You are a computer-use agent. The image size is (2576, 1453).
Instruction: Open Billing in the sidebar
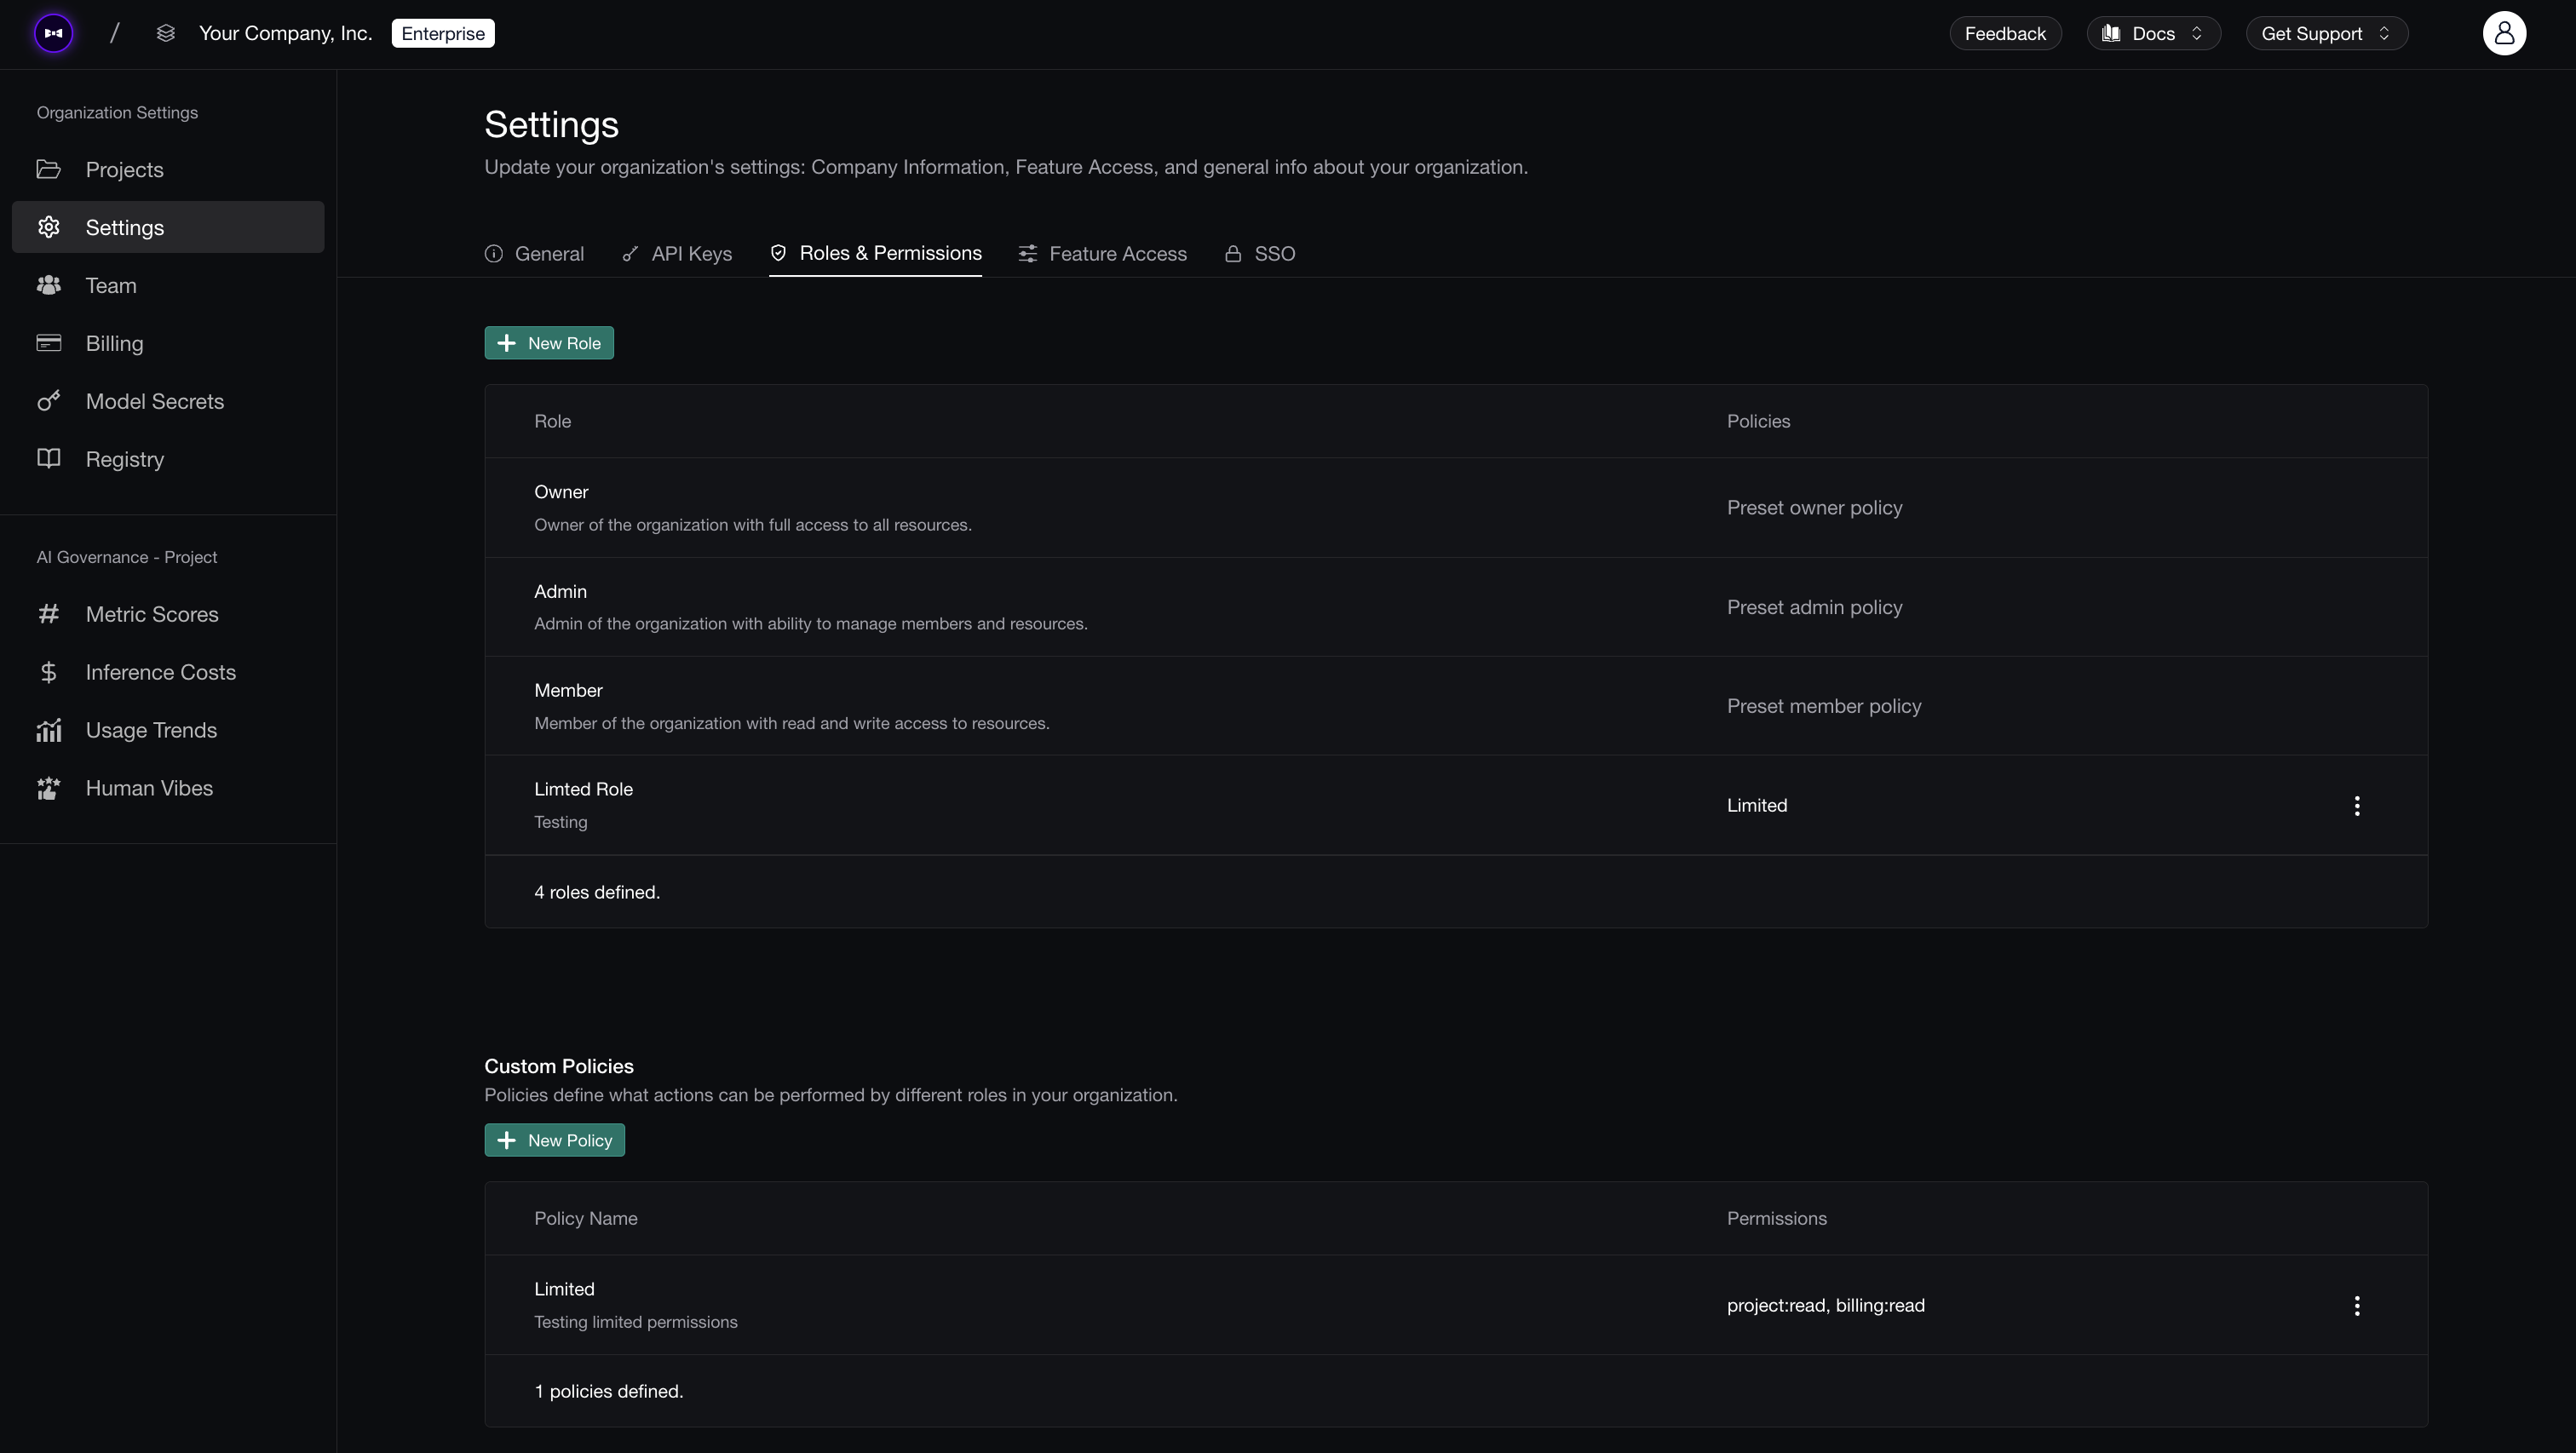pyautogui.click(x=168, y=343)
